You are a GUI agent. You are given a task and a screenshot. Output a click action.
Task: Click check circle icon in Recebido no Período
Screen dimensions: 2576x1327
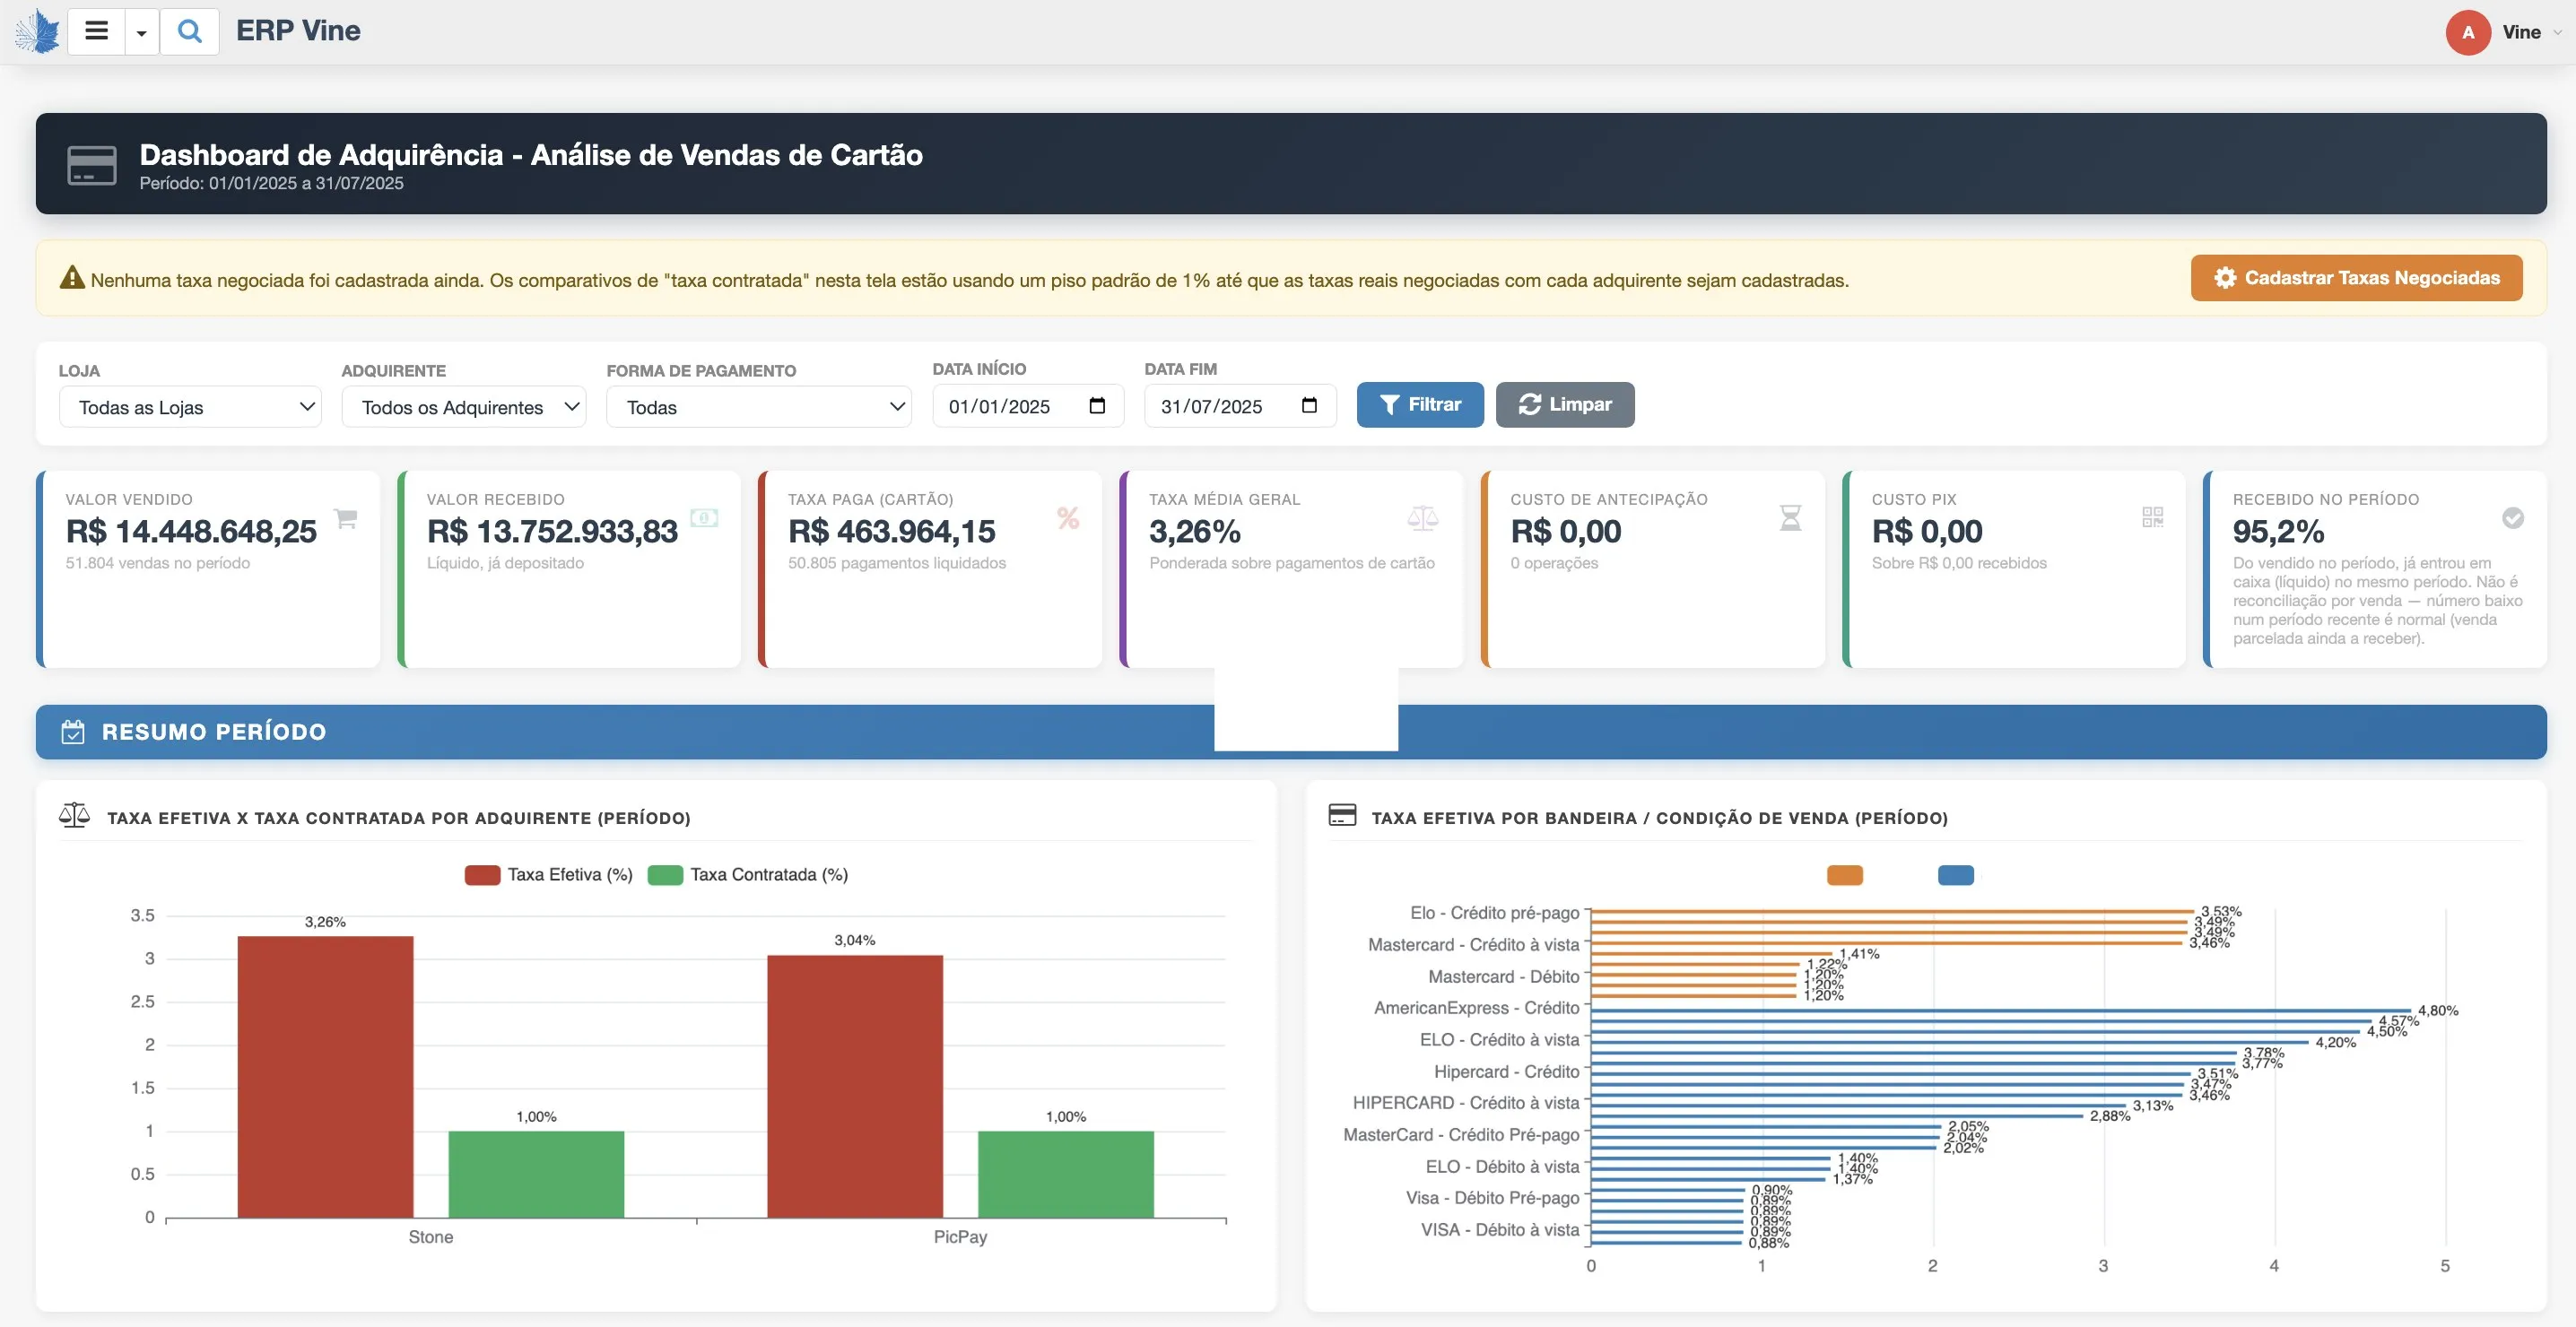[2513, 518]
